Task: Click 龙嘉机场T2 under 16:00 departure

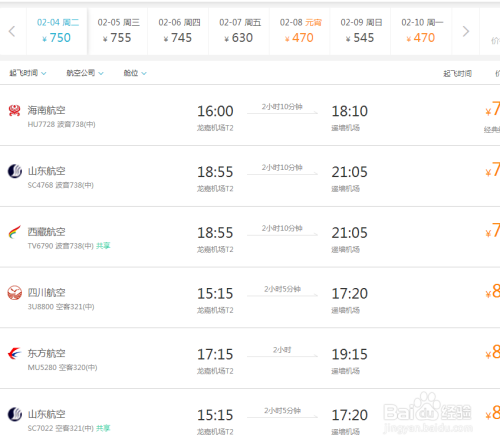Action: click(215, 128)
